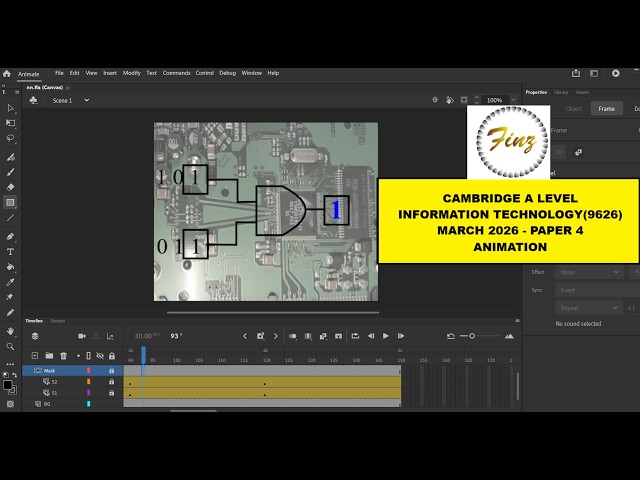Select the Fluid Brush tool

click(x=10, y=157)
